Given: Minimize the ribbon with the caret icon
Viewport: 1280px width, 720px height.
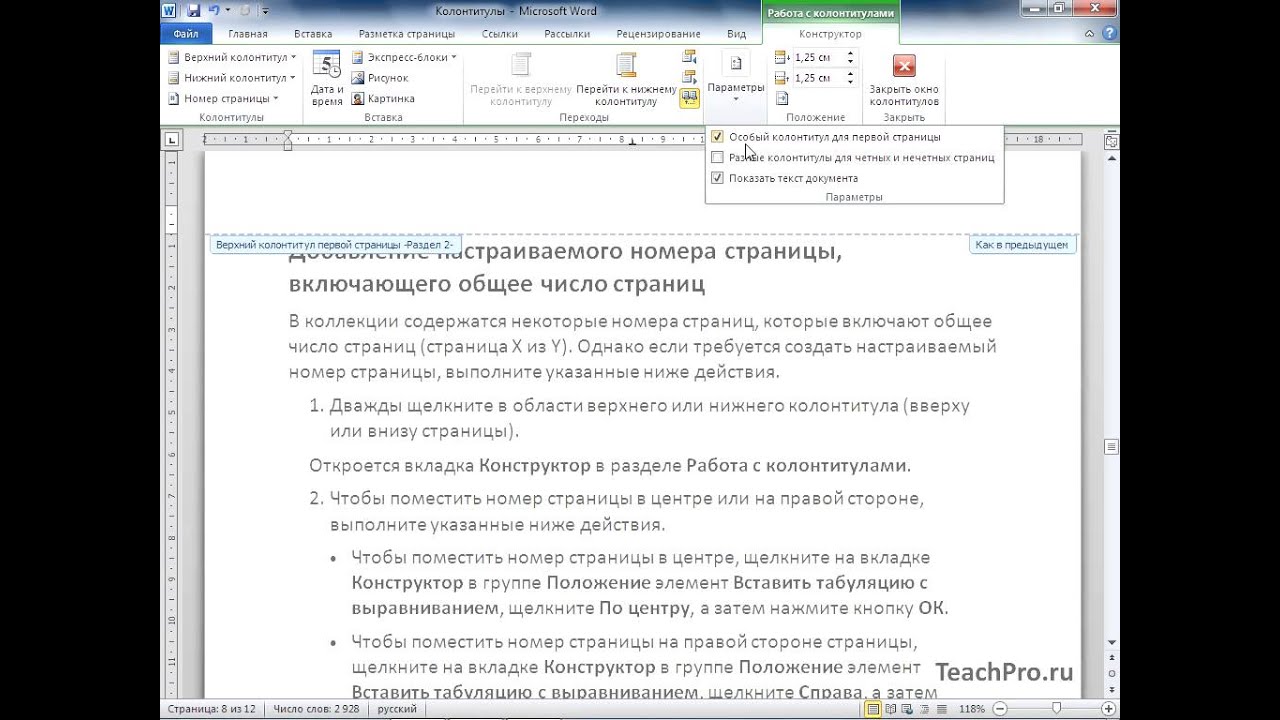Looking at the screenshot, I should coord(1090,34).
